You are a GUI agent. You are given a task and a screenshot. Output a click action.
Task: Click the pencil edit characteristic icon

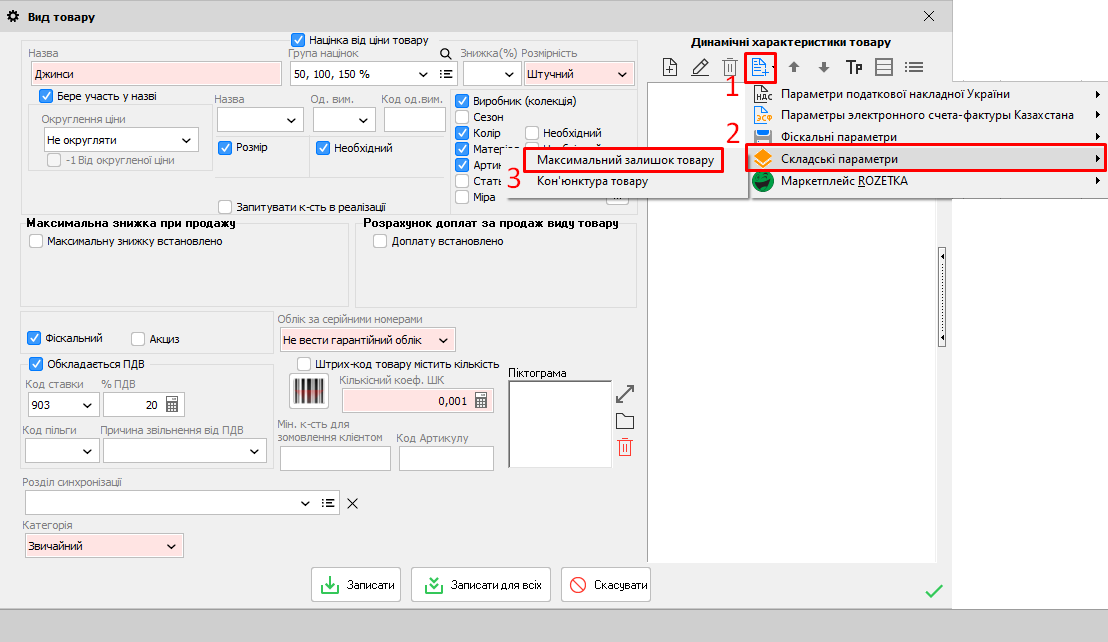tap(700, 67)
